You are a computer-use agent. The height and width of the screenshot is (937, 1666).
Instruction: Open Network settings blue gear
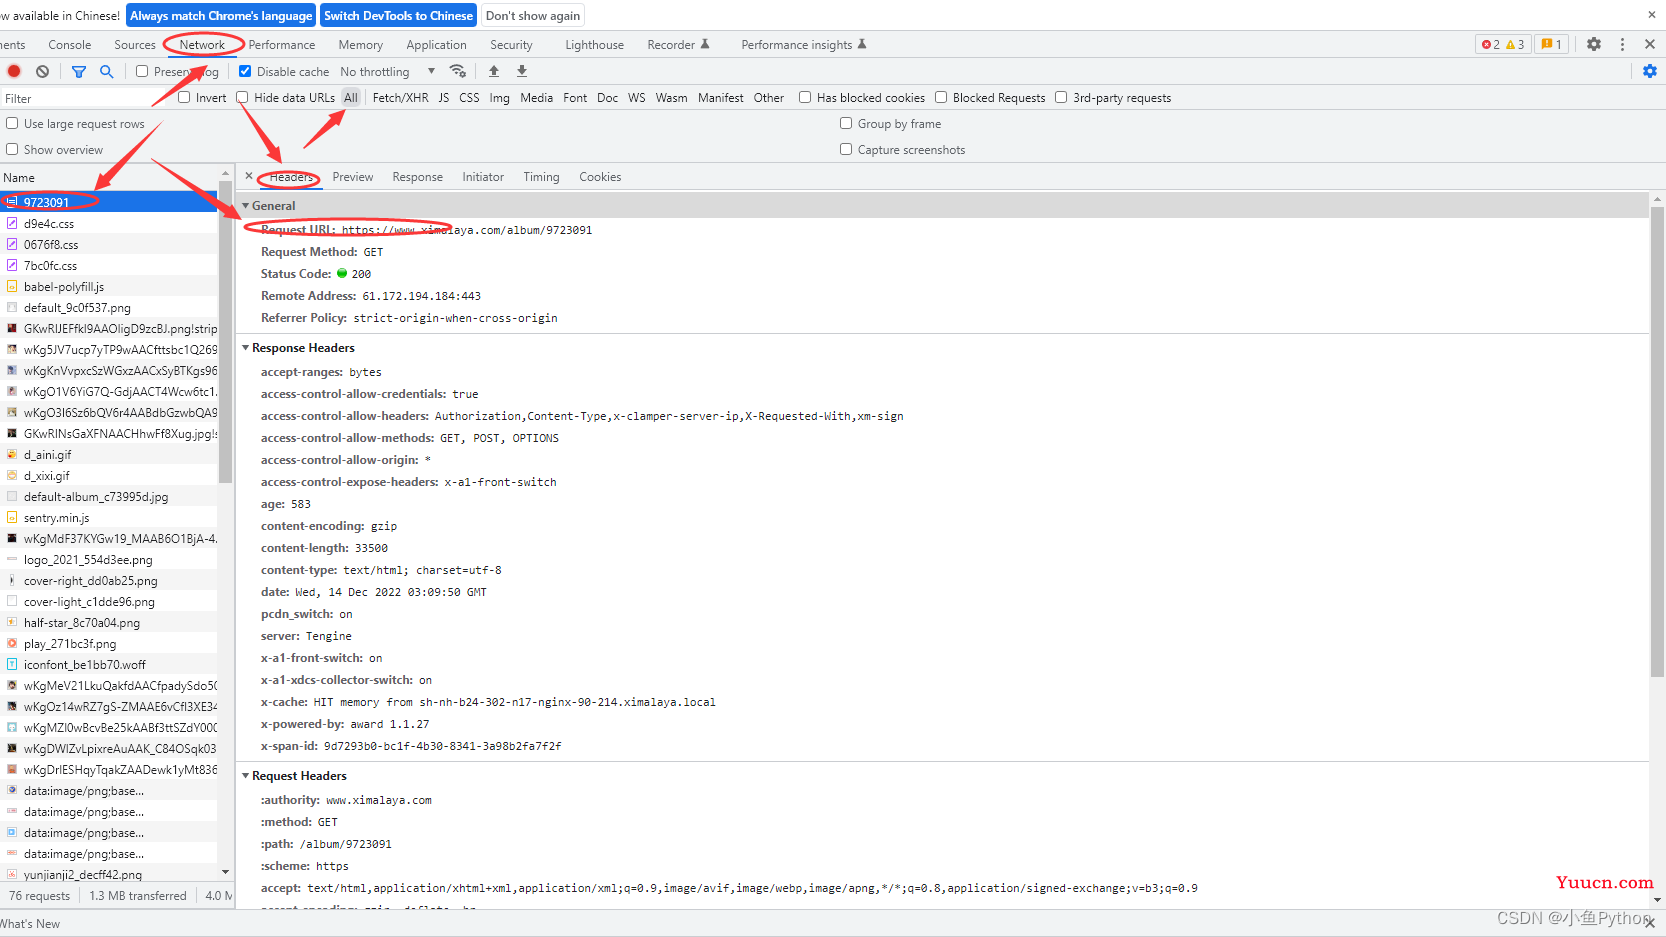[1650, 71]
